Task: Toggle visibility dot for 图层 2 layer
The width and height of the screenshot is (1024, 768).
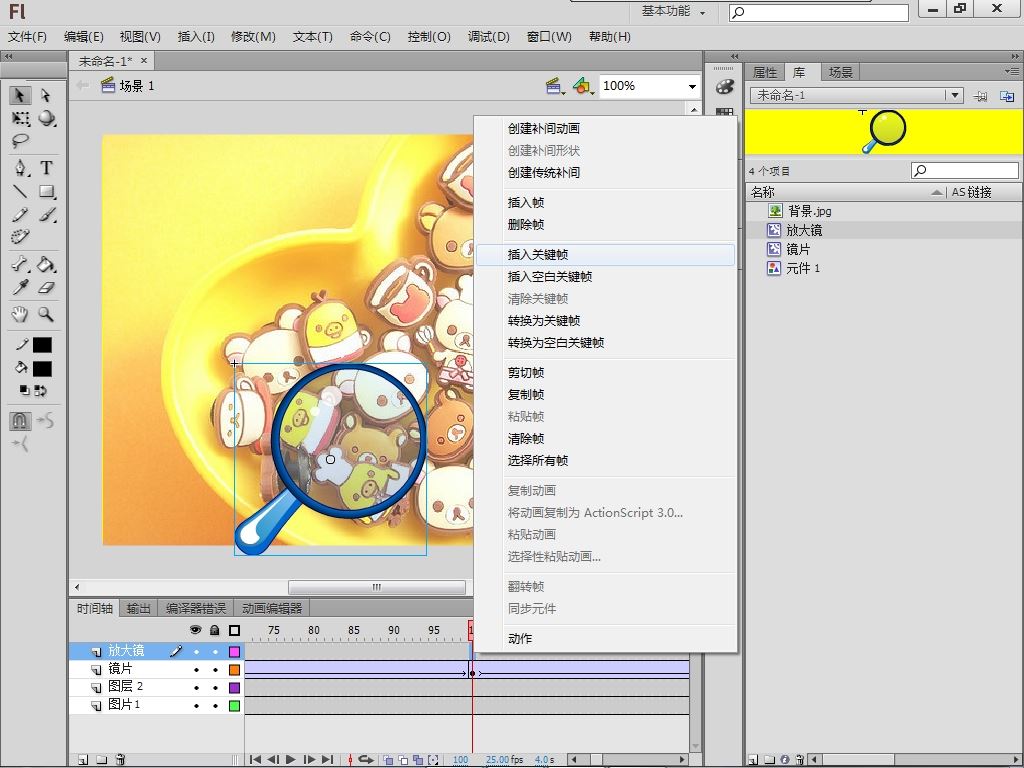Action: (x=196, y=688)
